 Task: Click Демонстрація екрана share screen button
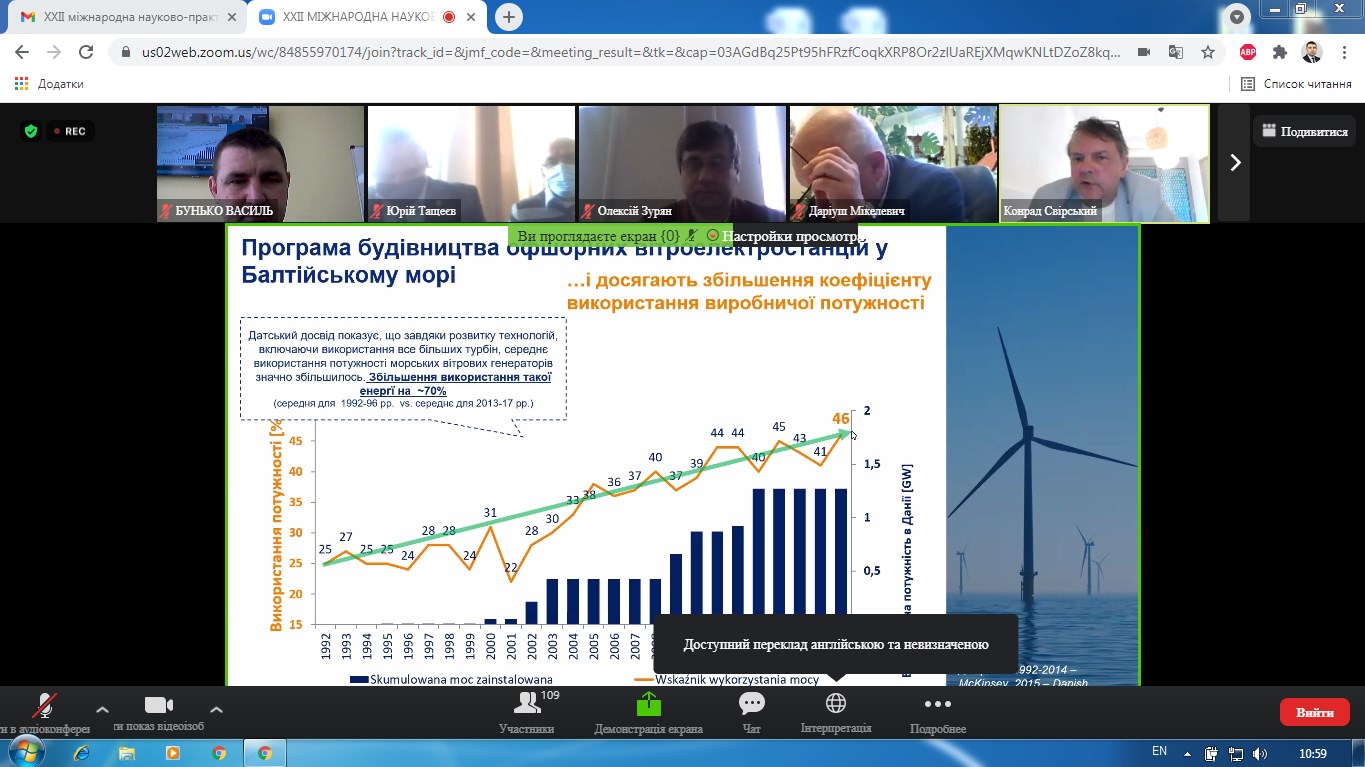tap(648, 712)
